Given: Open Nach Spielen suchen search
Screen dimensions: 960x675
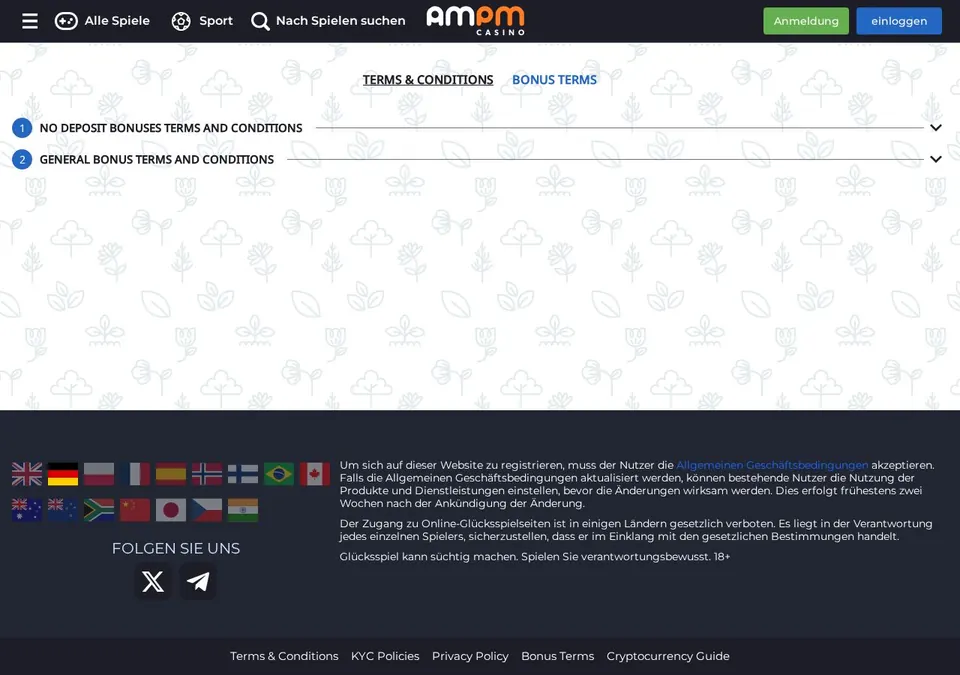Looking at the screenshot, I should click(x=328, y=21).
